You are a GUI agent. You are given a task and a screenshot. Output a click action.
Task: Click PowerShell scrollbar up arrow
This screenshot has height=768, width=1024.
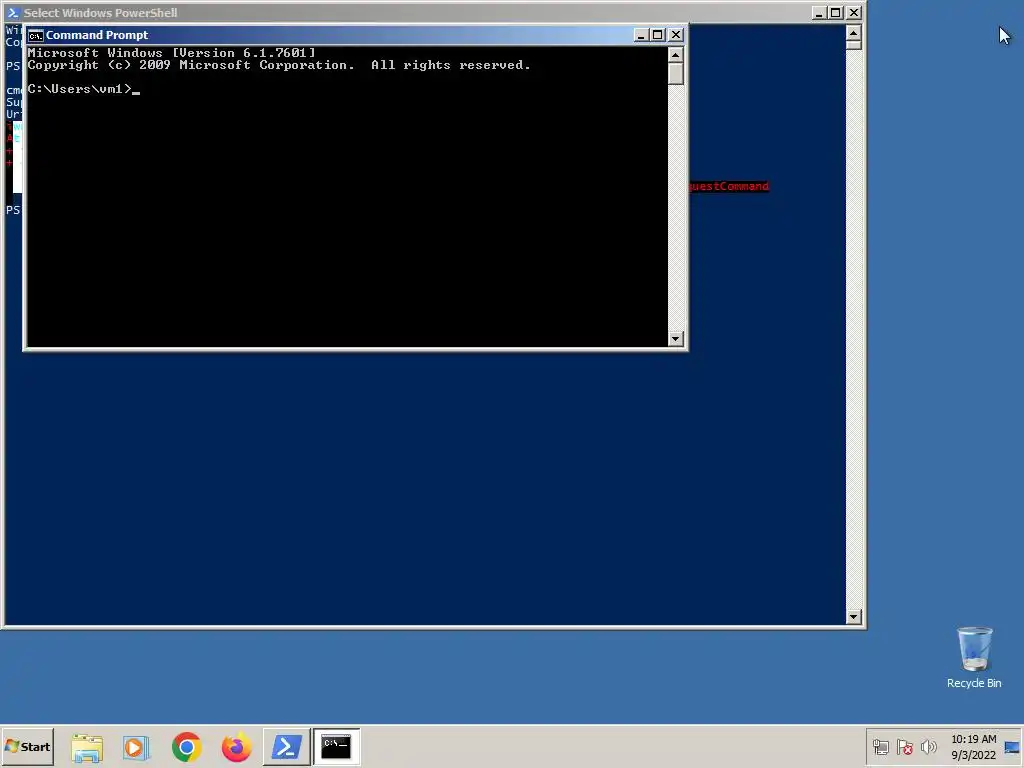(854, 32)
